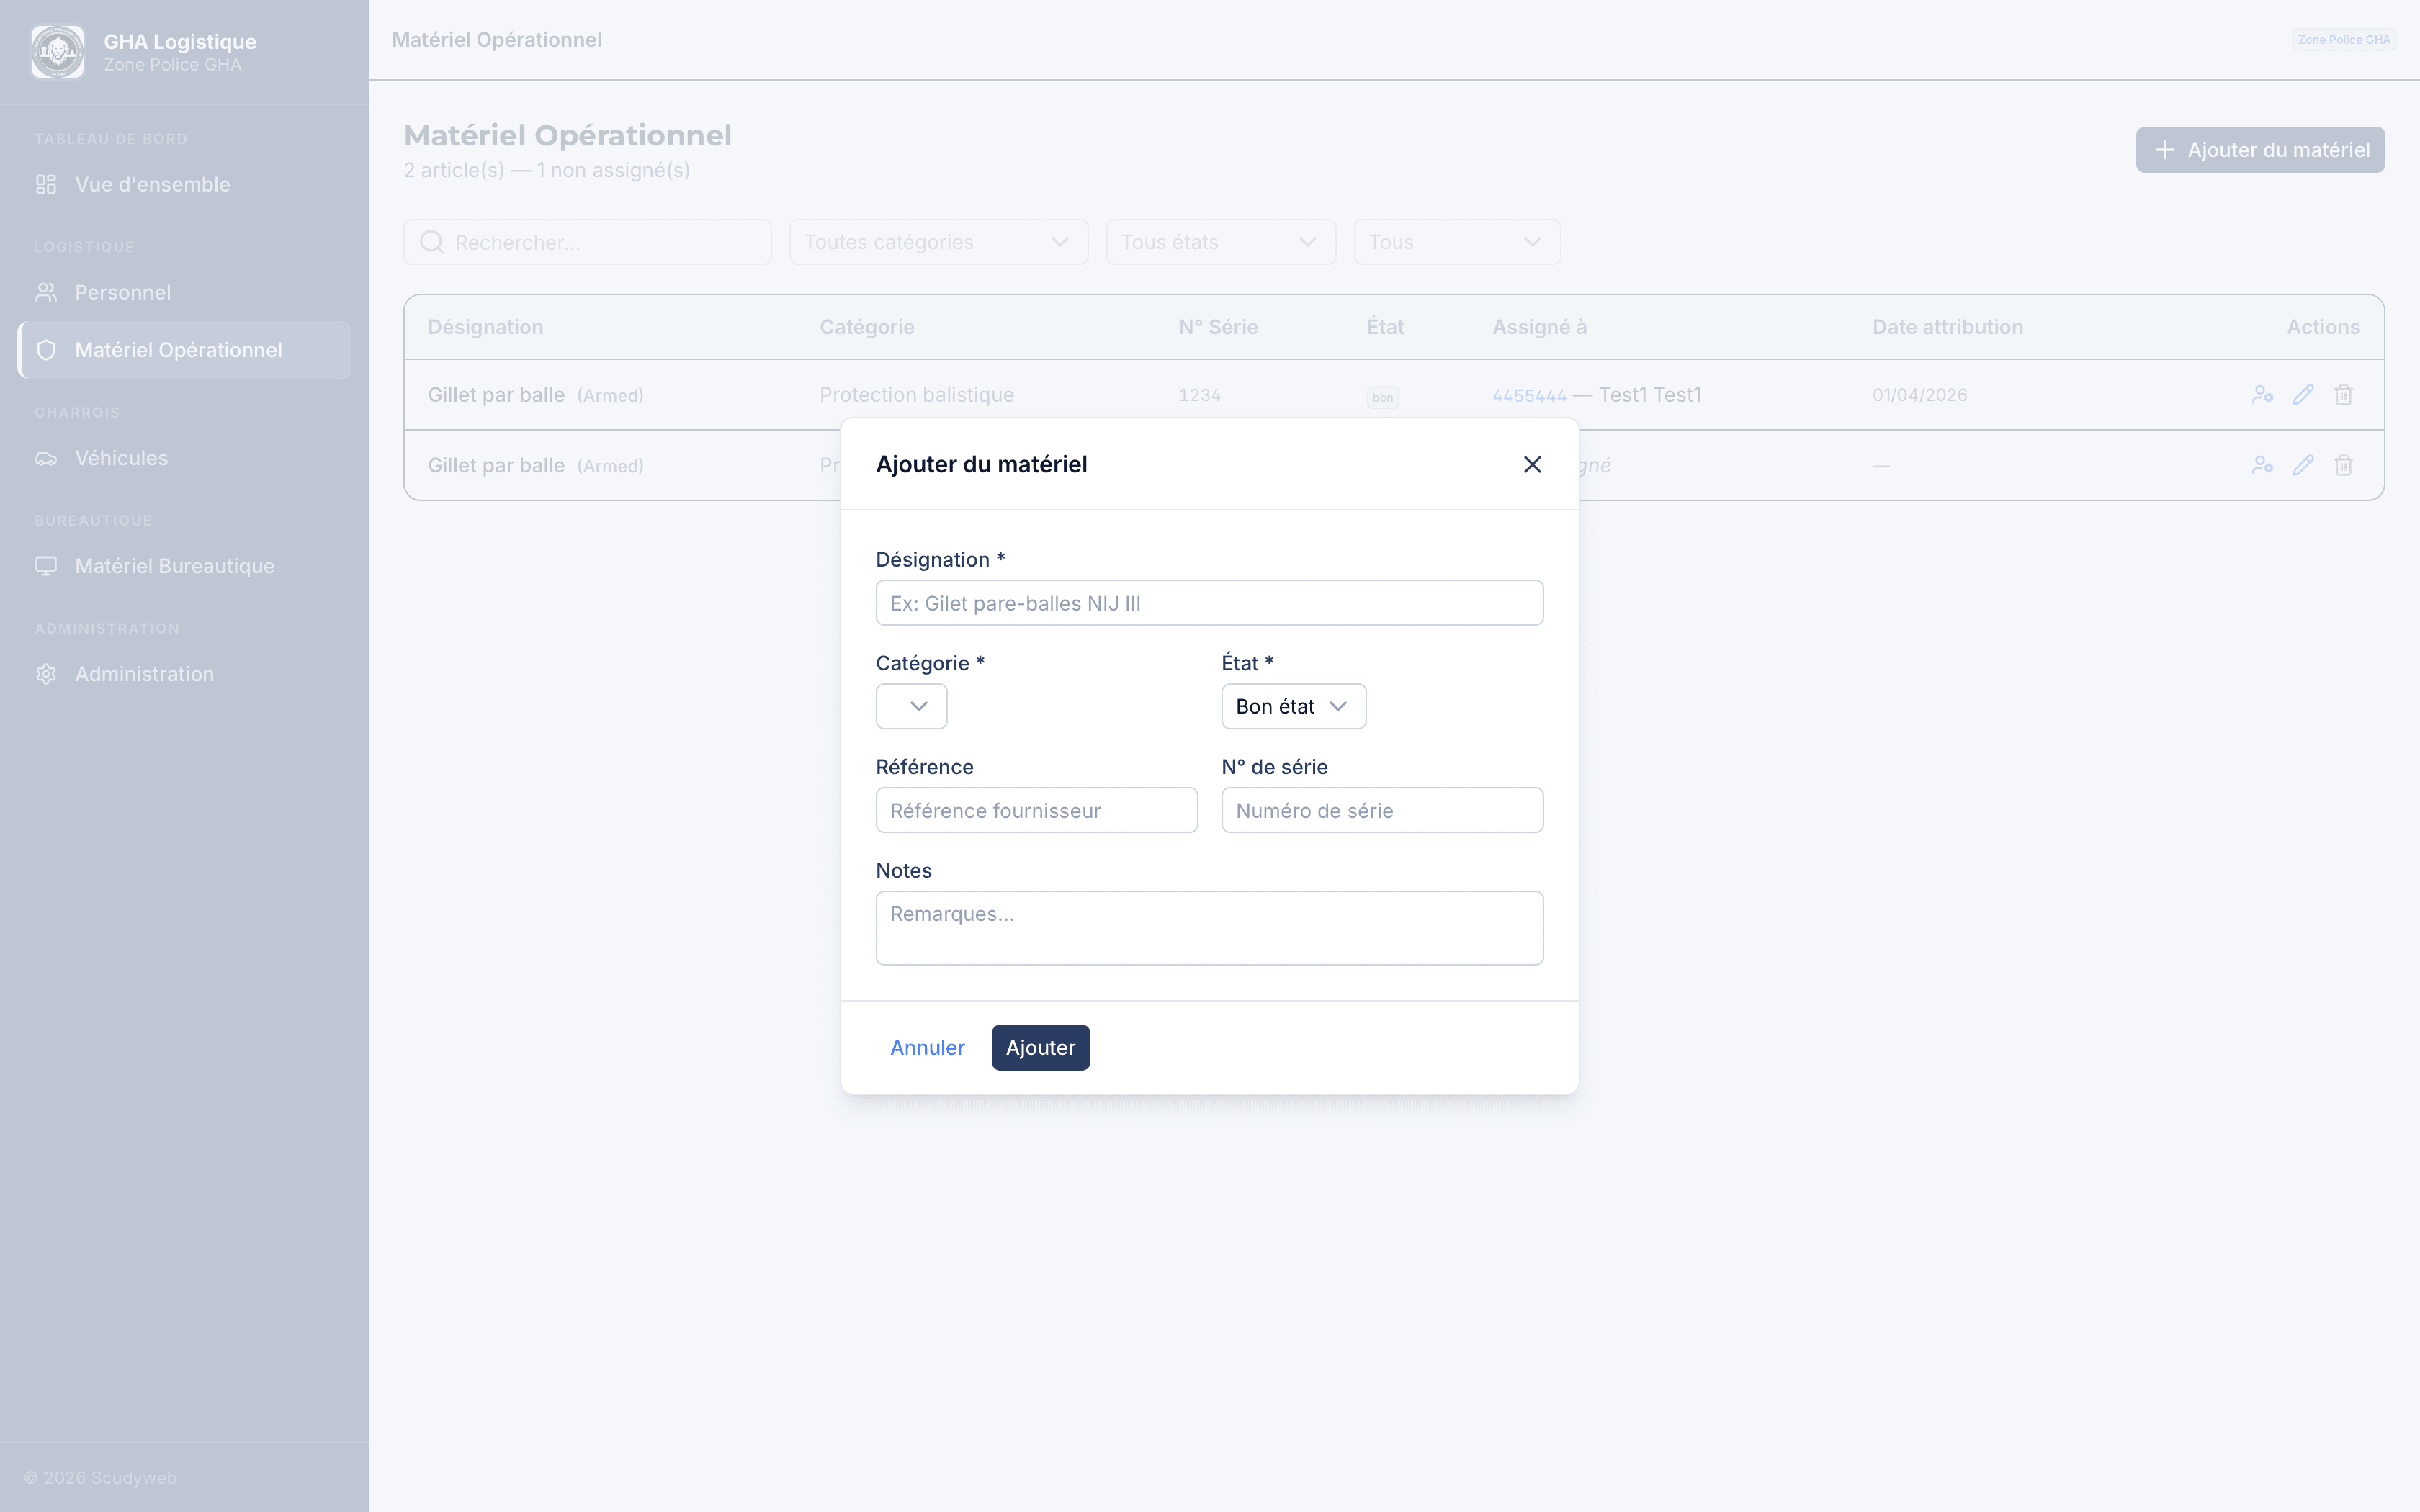The height and width of the screenshot is (1512, 2420).
Task: Select the Vue d'ensemble icon in sidebar
Action: coord(45,184)
